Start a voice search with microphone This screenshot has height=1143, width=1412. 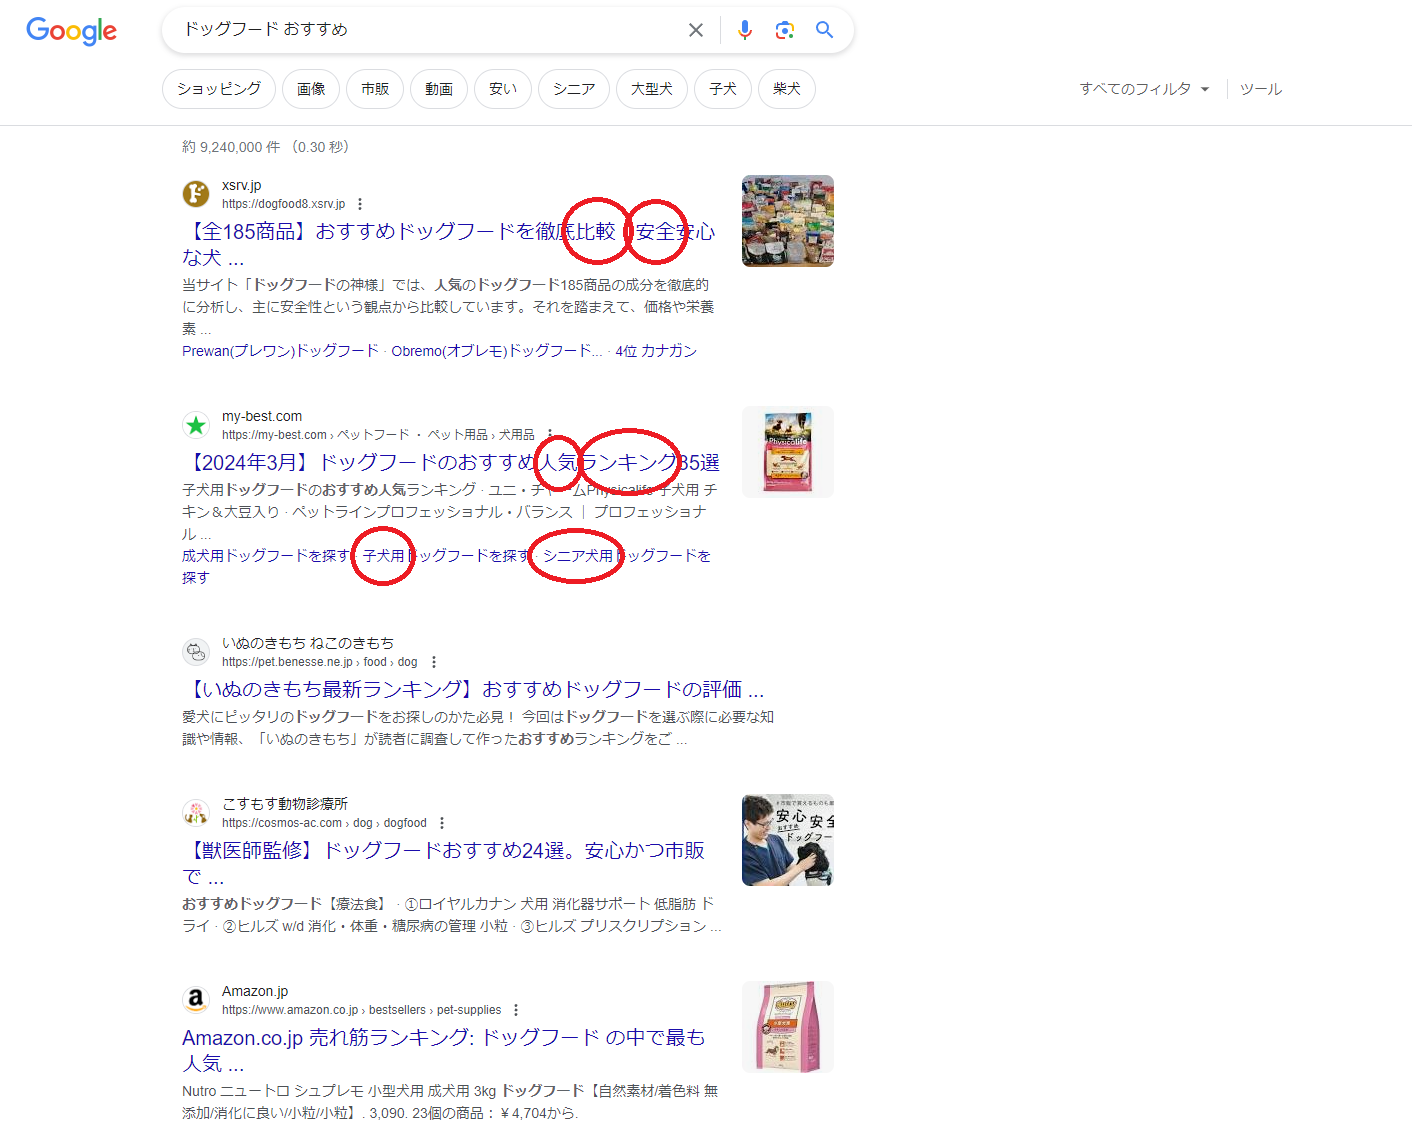744,30
